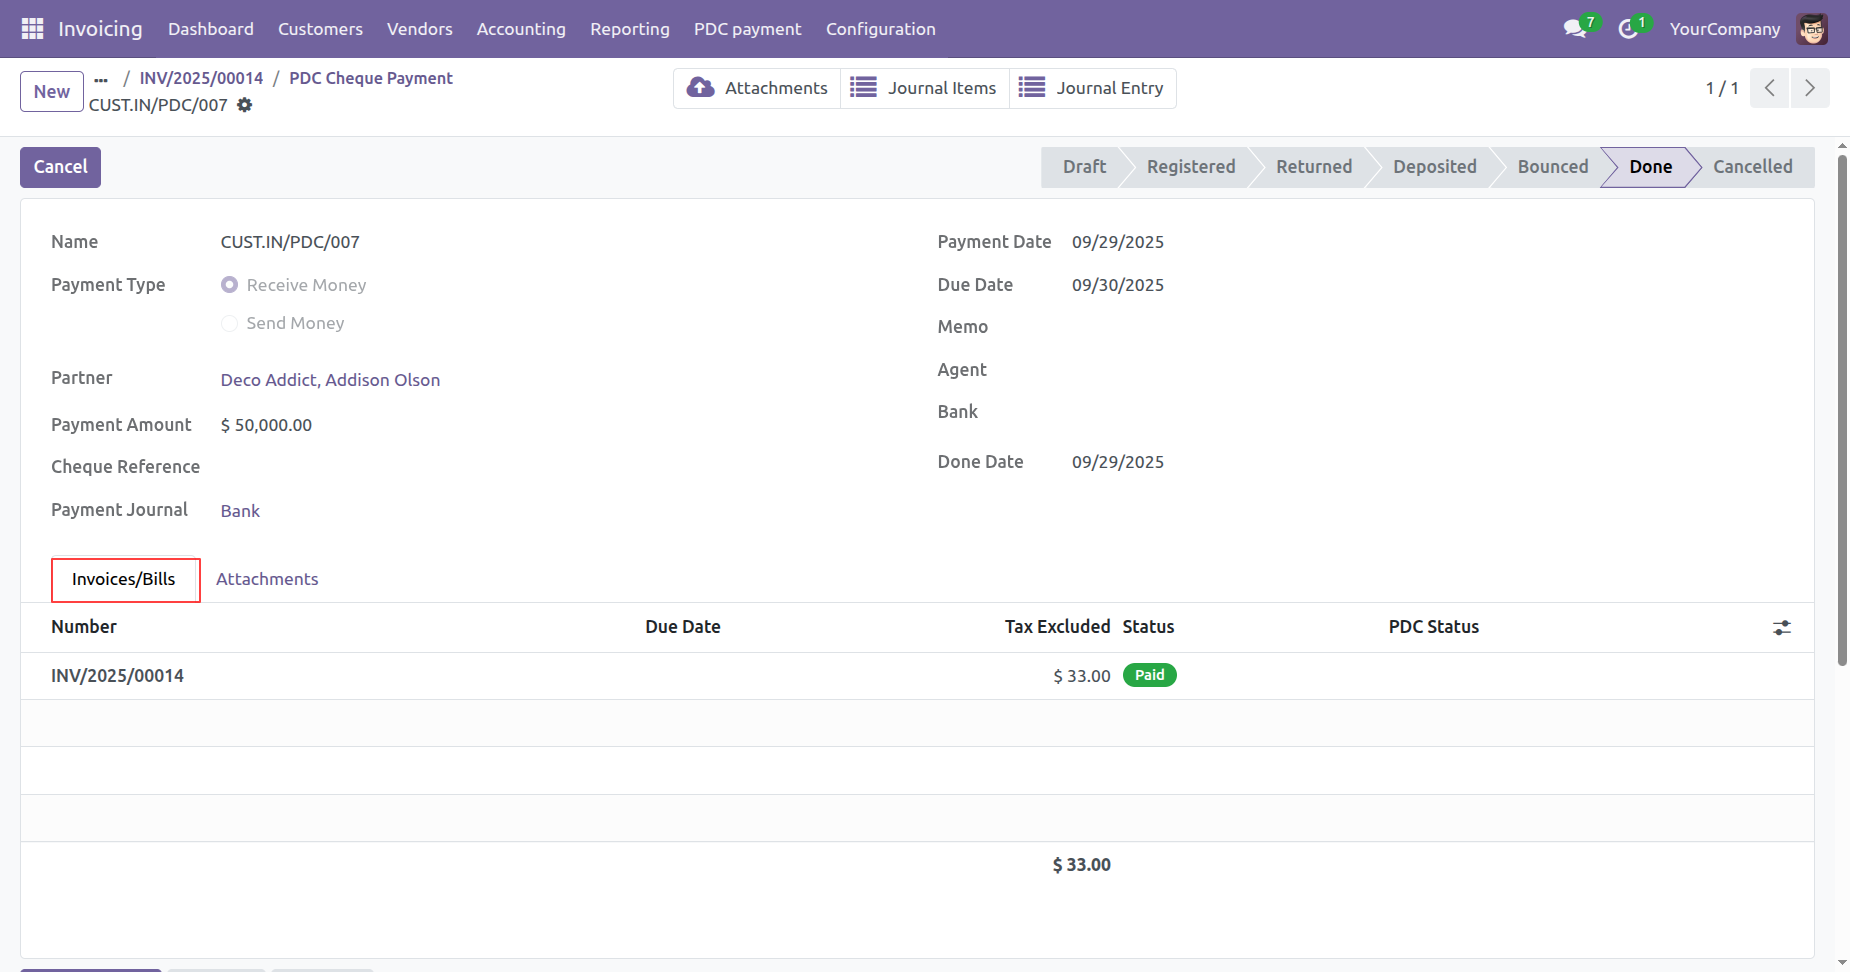Image resolution: width=1850 pixels, height=972 pixels.
Task: Open the INV/2025/00014 invoice row
Action: [x=118, y=676]
